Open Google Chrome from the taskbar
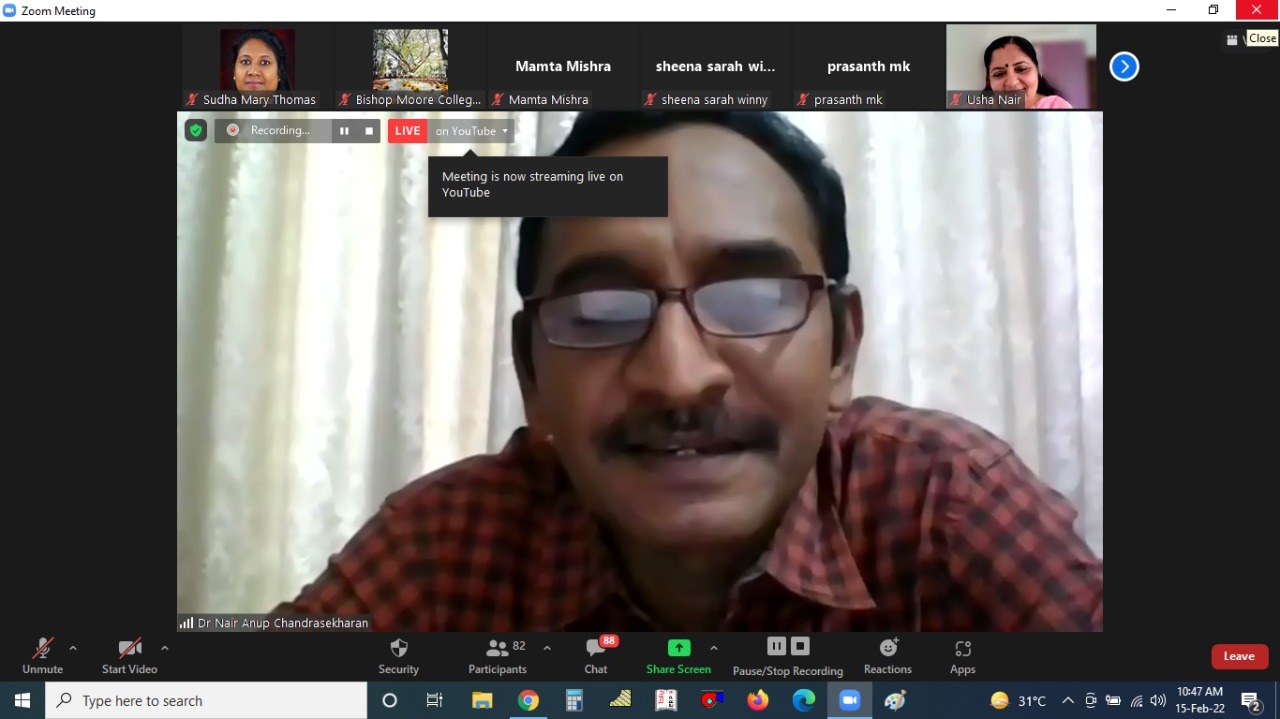The width and height of the screenshot is (1280, 719). 528,700
